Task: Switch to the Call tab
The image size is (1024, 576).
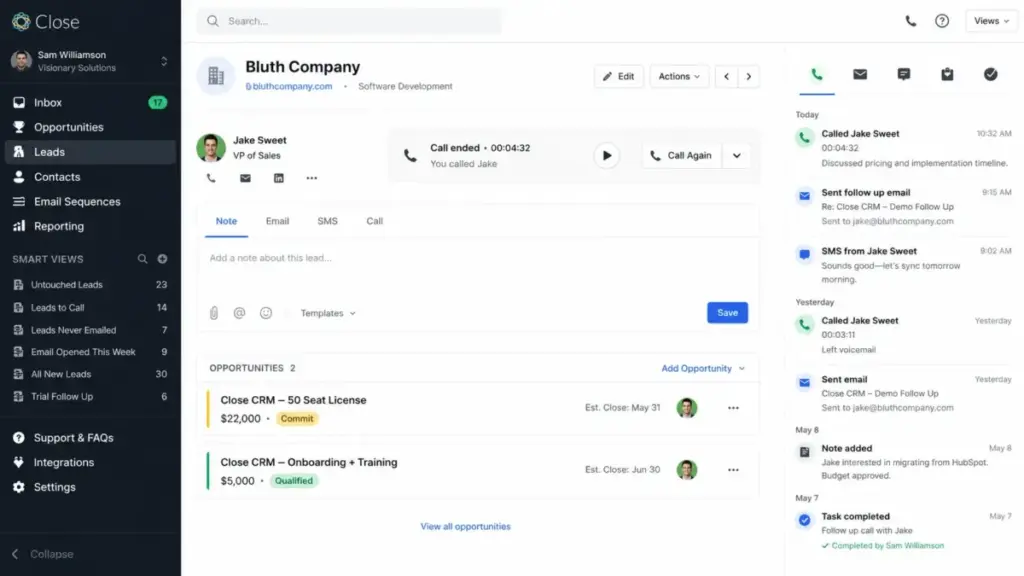Action: [x=374, y=221]
